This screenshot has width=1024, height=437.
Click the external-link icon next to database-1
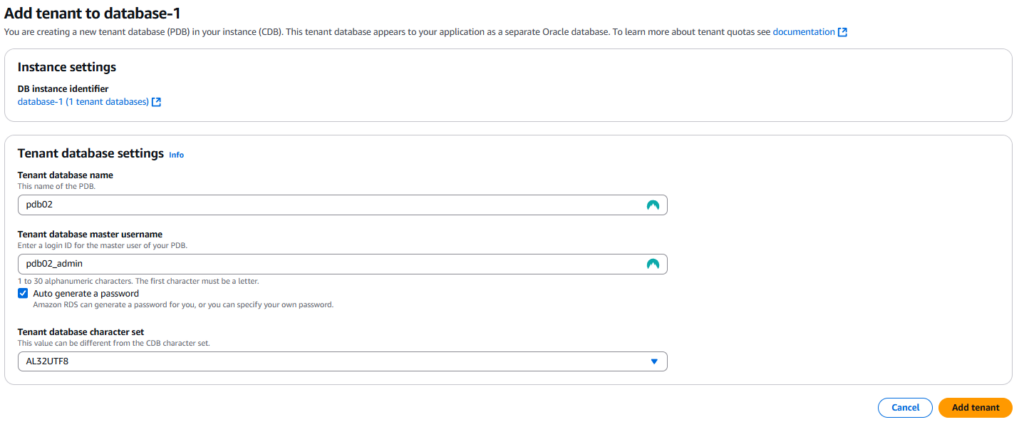click(x=156, y=102)
